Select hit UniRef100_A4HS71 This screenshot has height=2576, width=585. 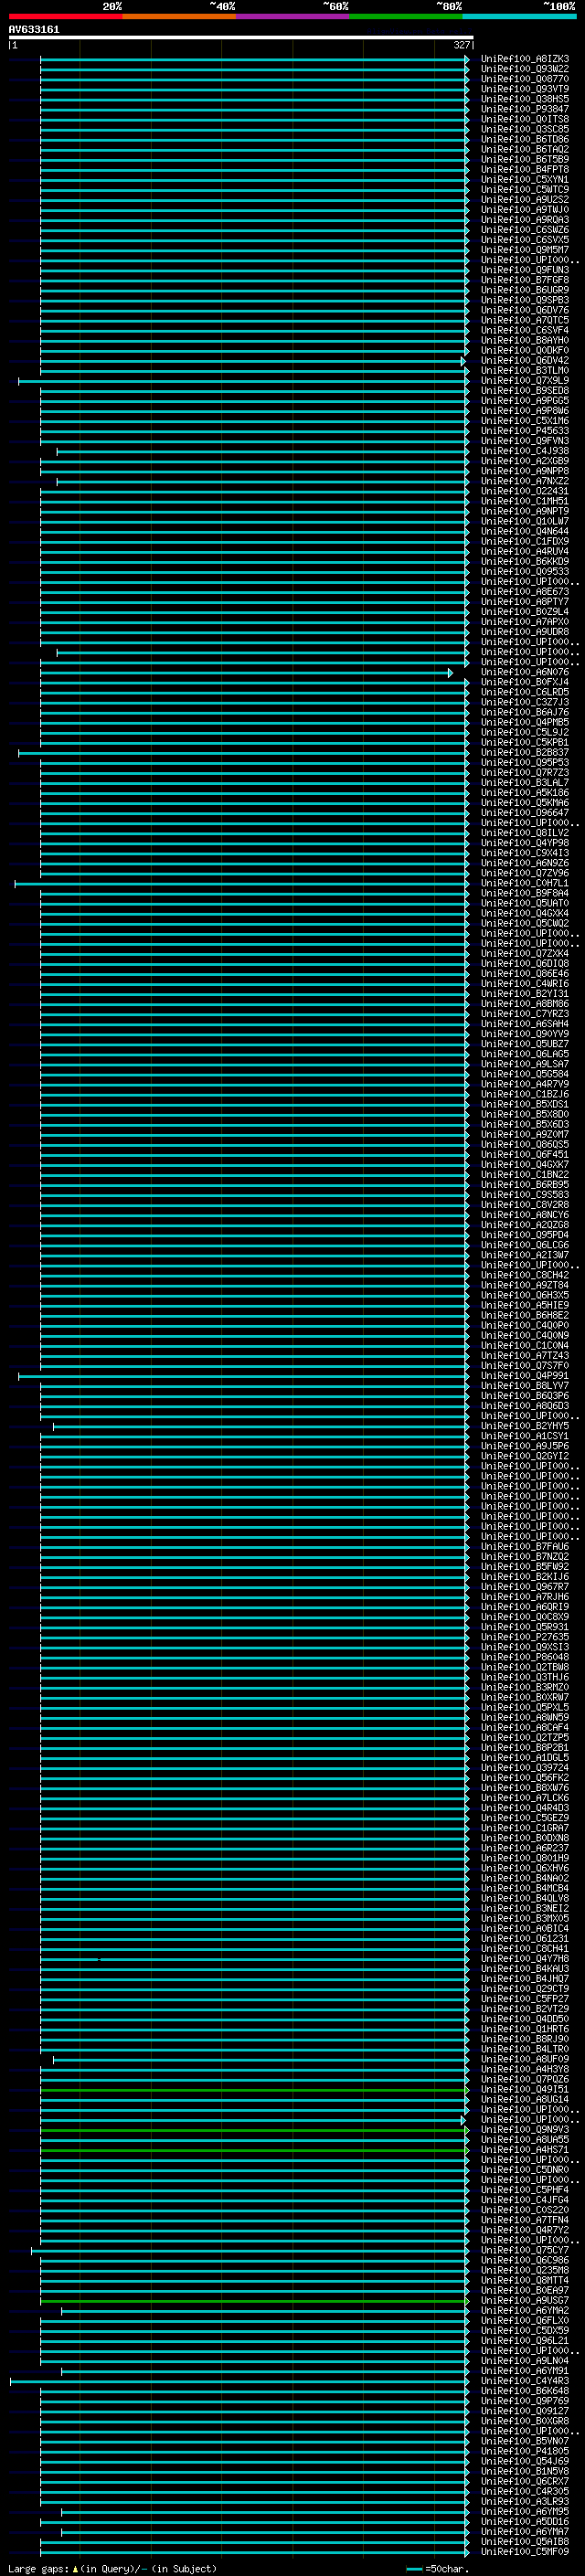point(524,2149)
